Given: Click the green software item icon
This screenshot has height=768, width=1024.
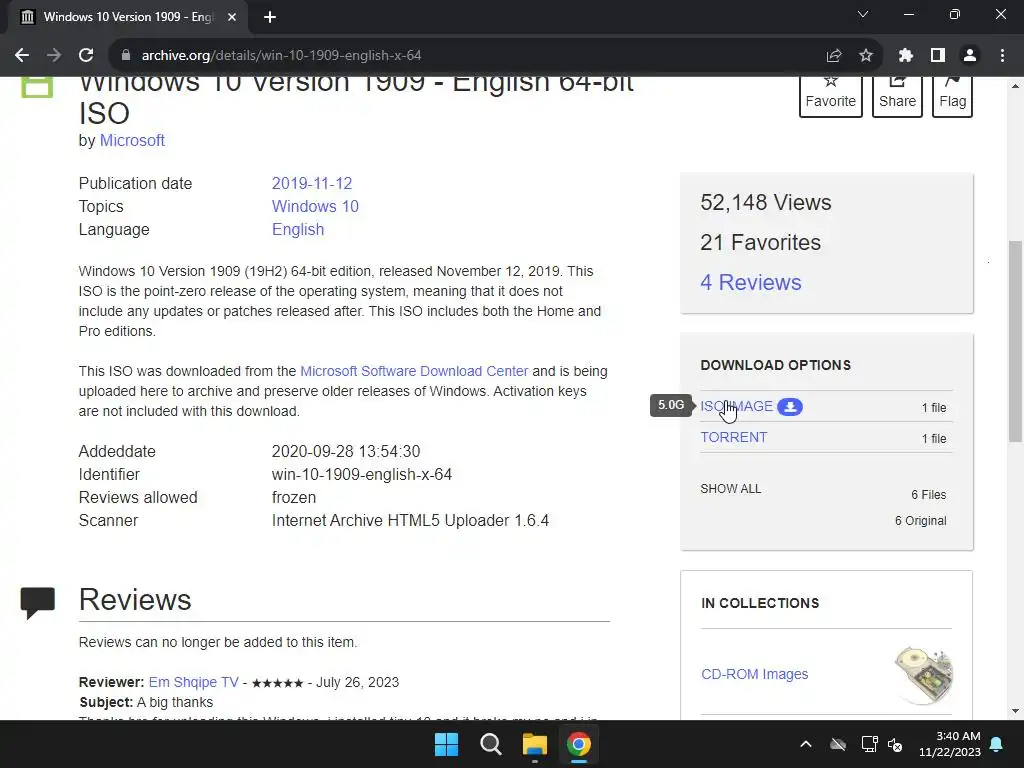Looking at the screenshot, I should coord(37,88).
